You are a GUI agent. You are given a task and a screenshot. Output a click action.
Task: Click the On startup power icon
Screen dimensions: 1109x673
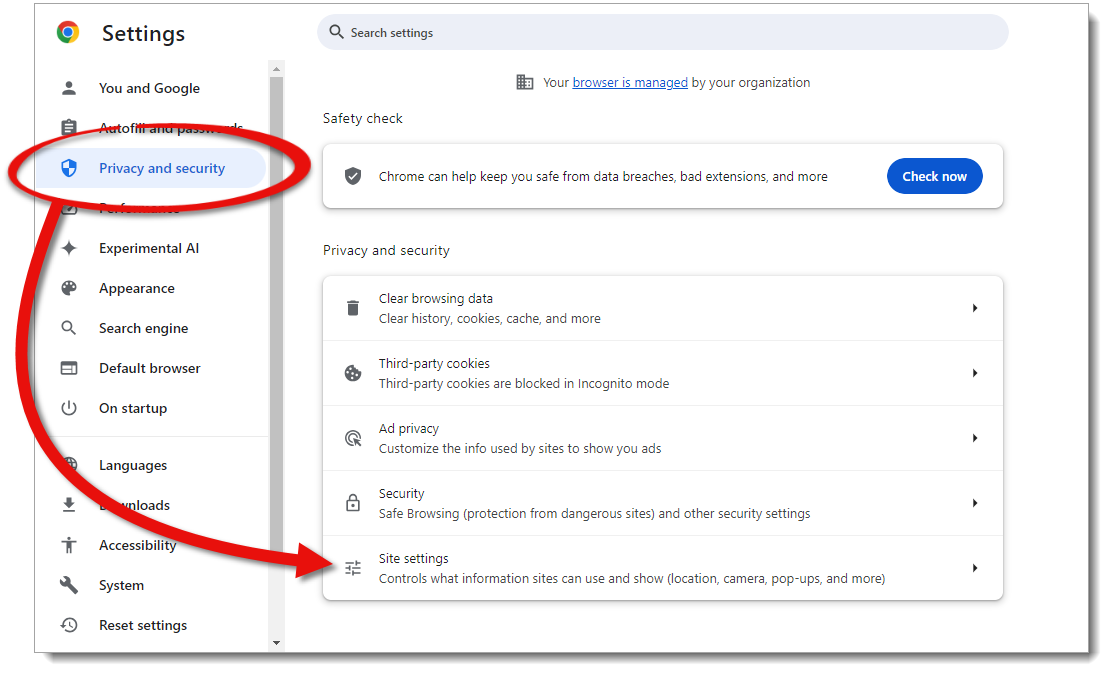69,408
